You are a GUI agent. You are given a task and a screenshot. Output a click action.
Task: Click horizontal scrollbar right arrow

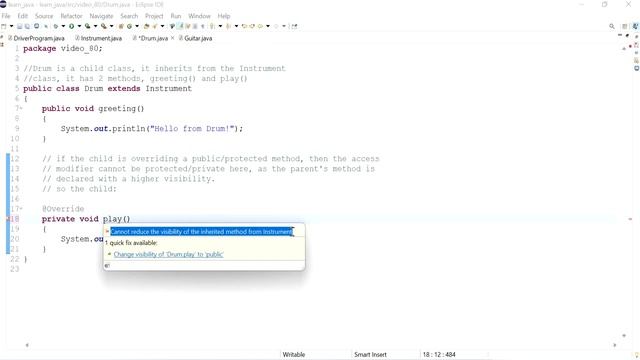coord(615,345)
